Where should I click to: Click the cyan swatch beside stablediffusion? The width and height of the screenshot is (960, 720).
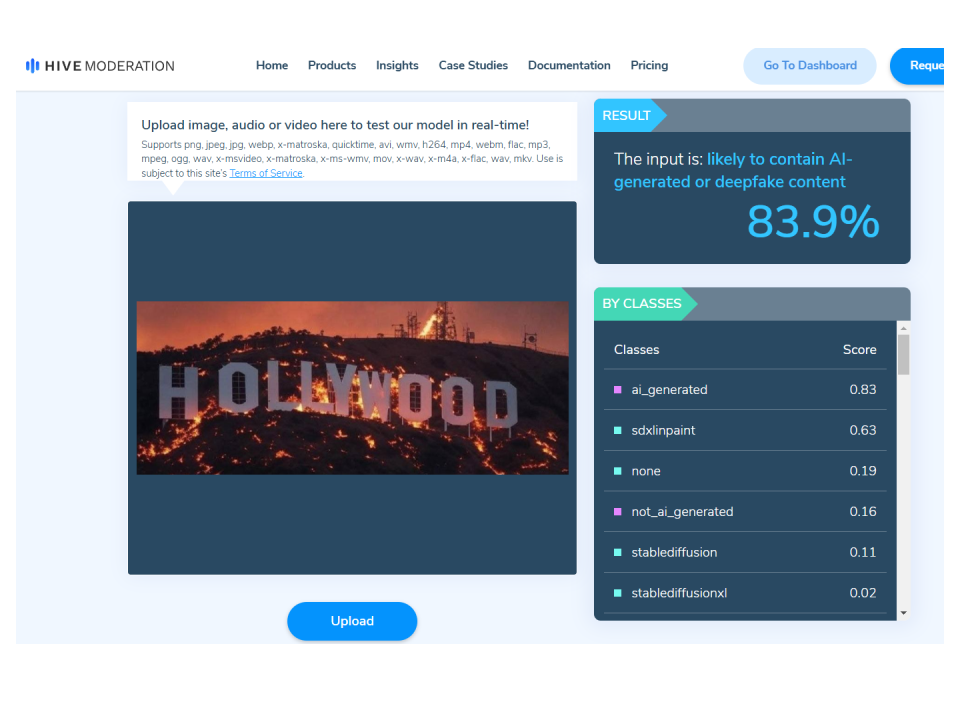pos(618,552)
